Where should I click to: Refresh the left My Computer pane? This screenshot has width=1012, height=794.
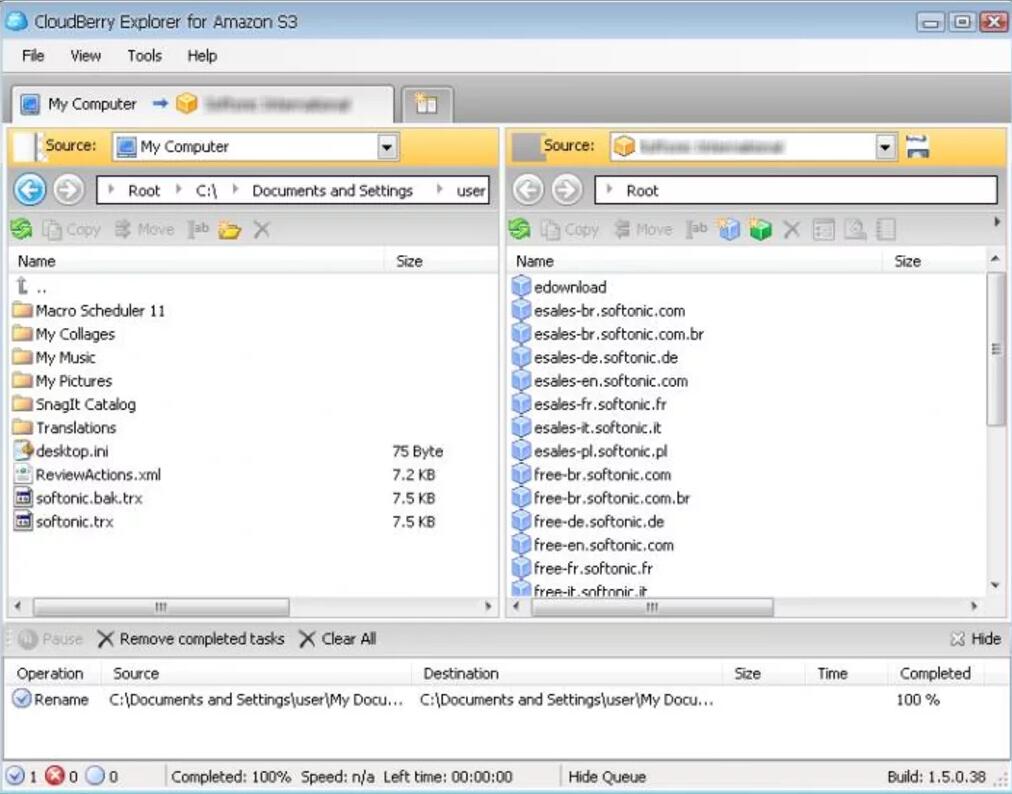(x=21, y=230)
